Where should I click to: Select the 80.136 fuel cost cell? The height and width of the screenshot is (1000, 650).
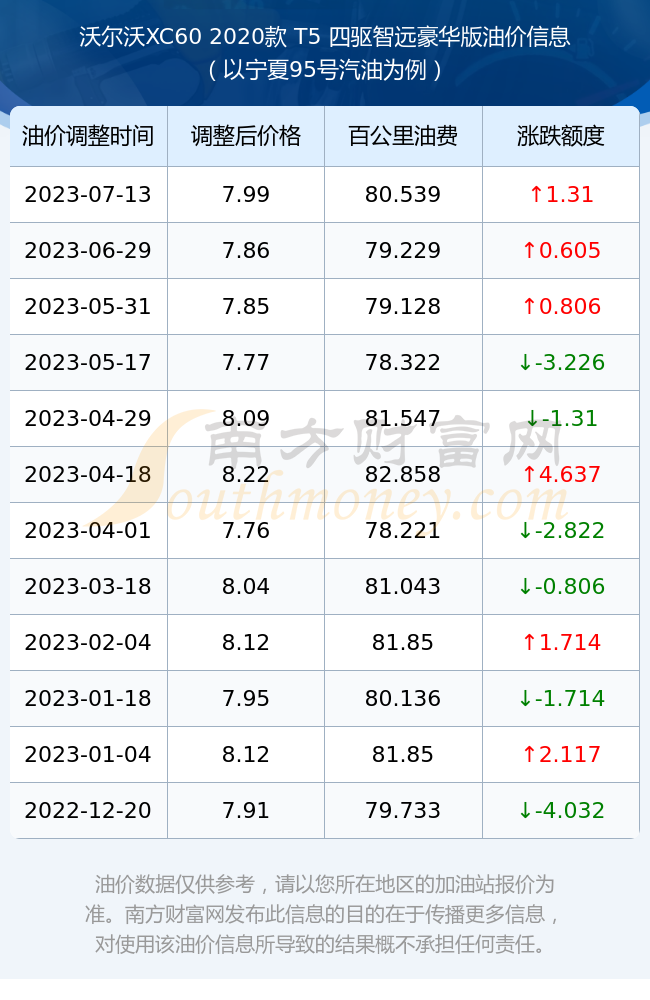(x=403, y=698)
